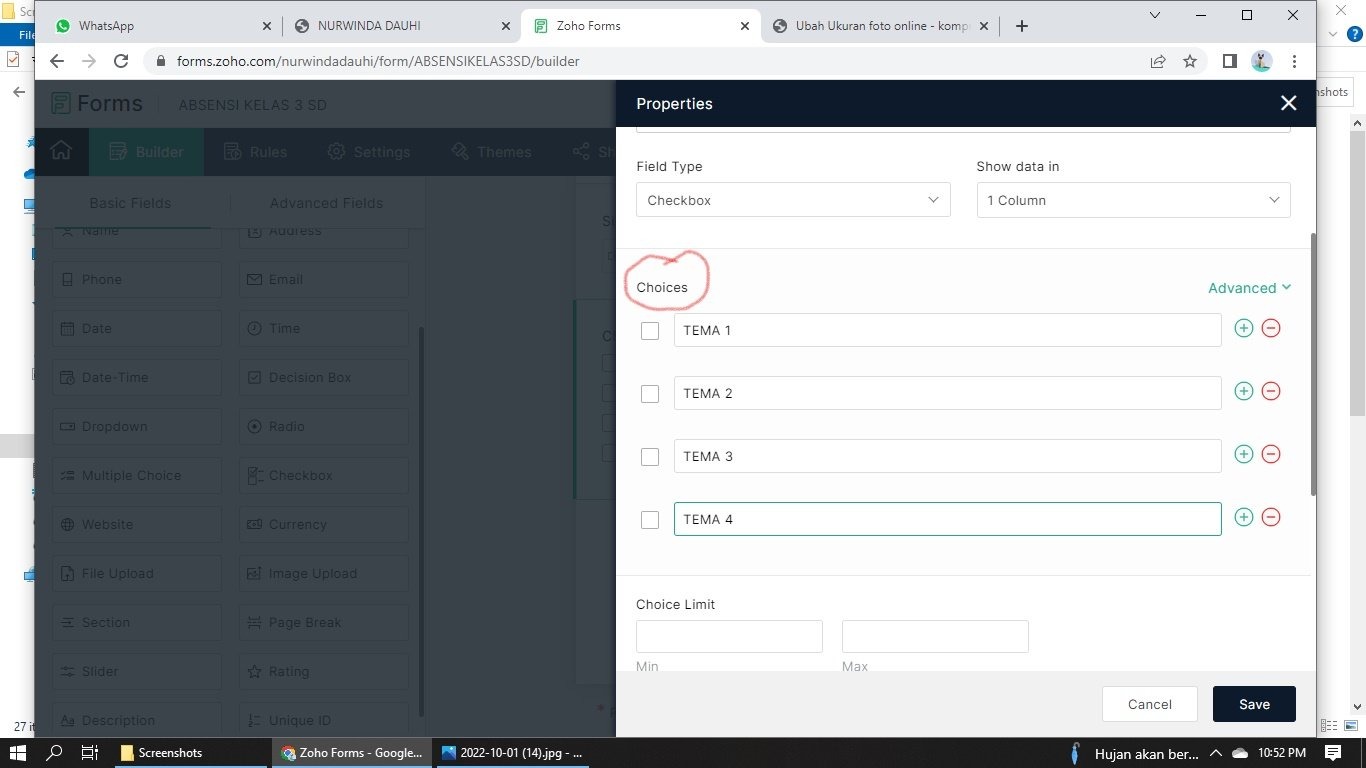
Task: Focus the Choice Limit Max box
Action: point(935,636)
